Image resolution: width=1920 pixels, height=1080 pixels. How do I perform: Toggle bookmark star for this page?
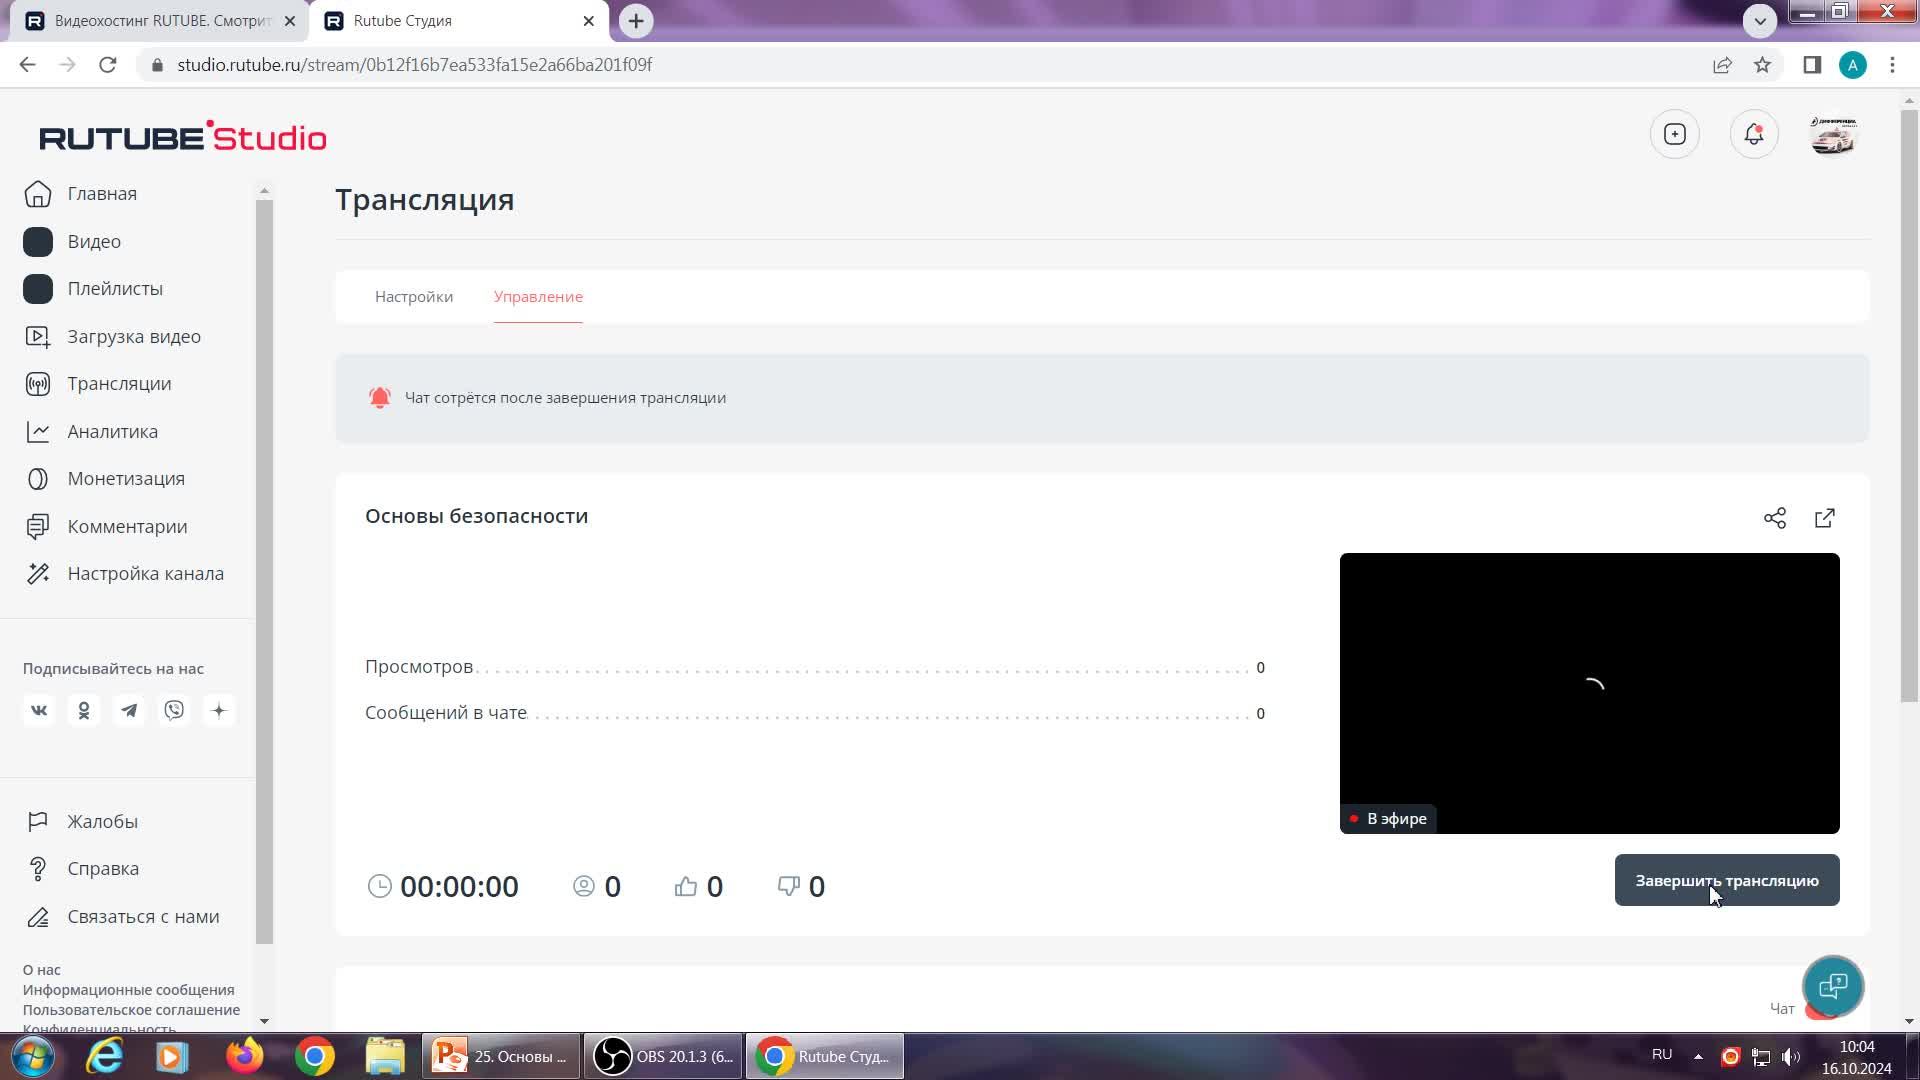(1762, 65)
